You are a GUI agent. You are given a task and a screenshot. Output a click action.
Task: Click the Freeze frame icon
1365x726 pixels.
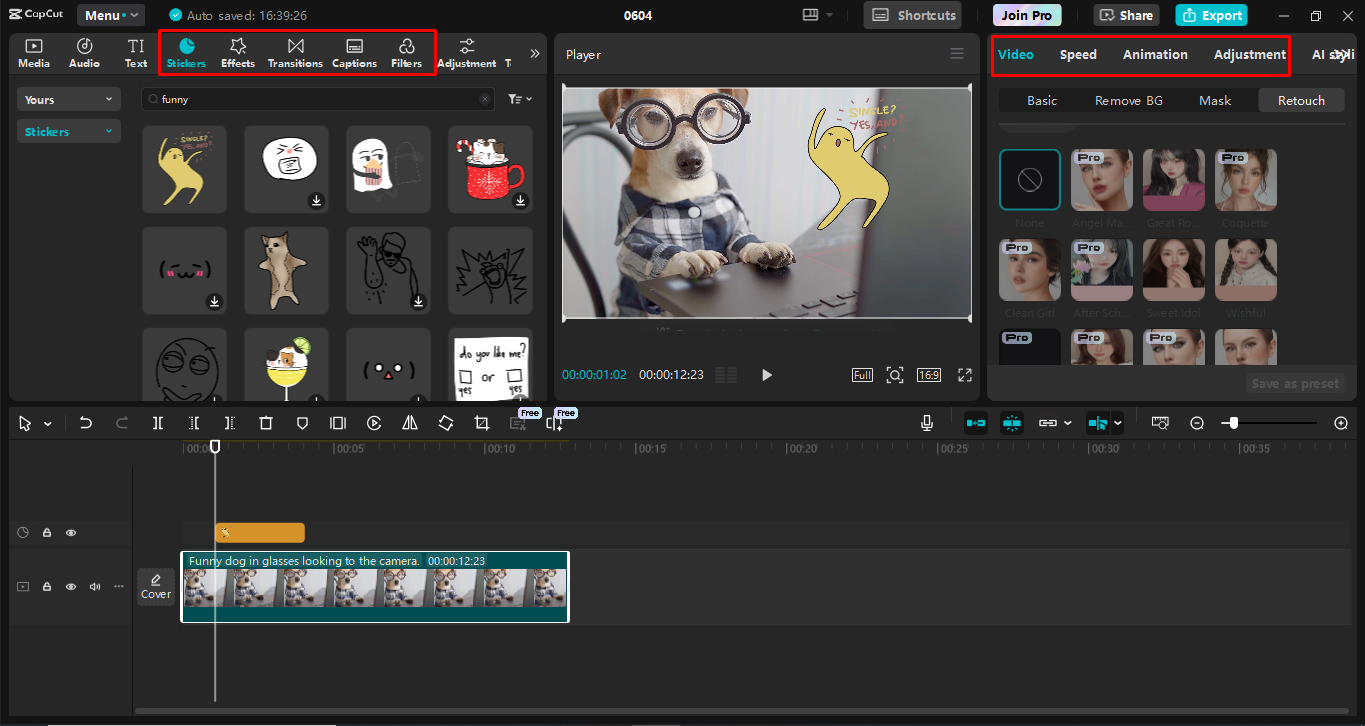338,423
